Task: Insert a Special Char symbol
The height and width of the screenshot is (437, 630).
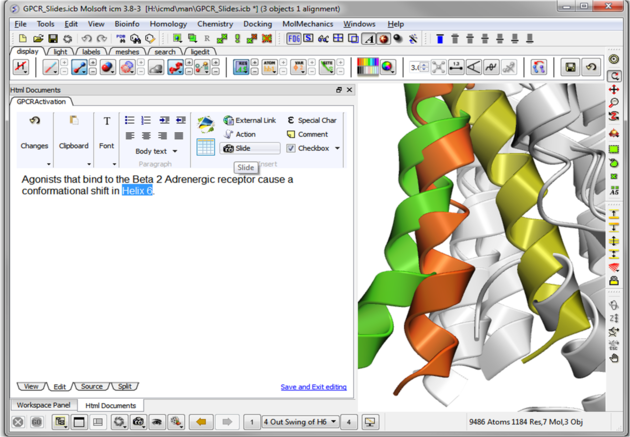Action: coord(312,120)
